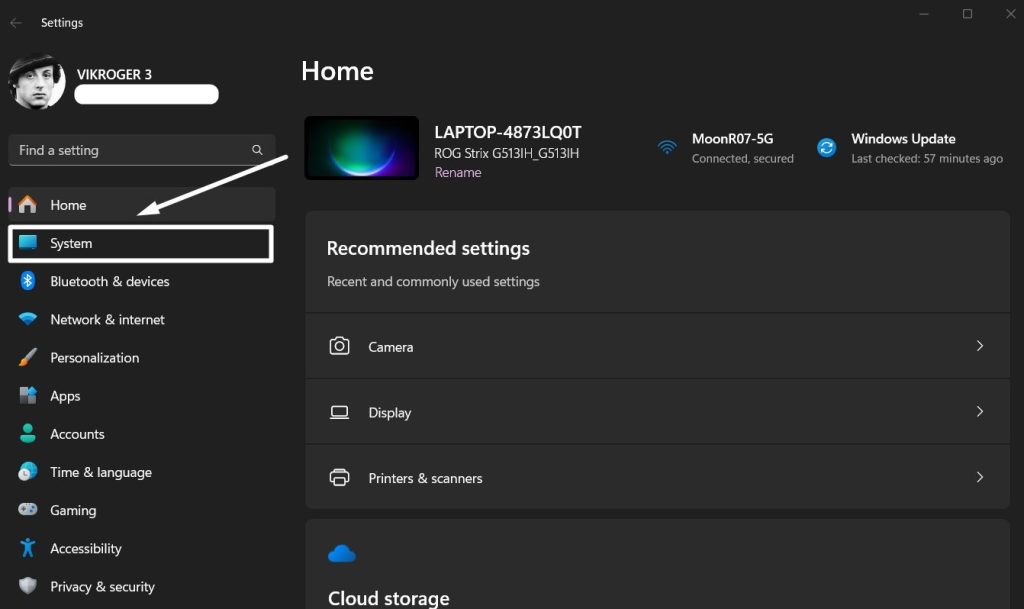Viewport: 1024px width, 609px height.
Task: Select Home in the navigation menu
Action: pyautogui.click(x=68, y=205)
